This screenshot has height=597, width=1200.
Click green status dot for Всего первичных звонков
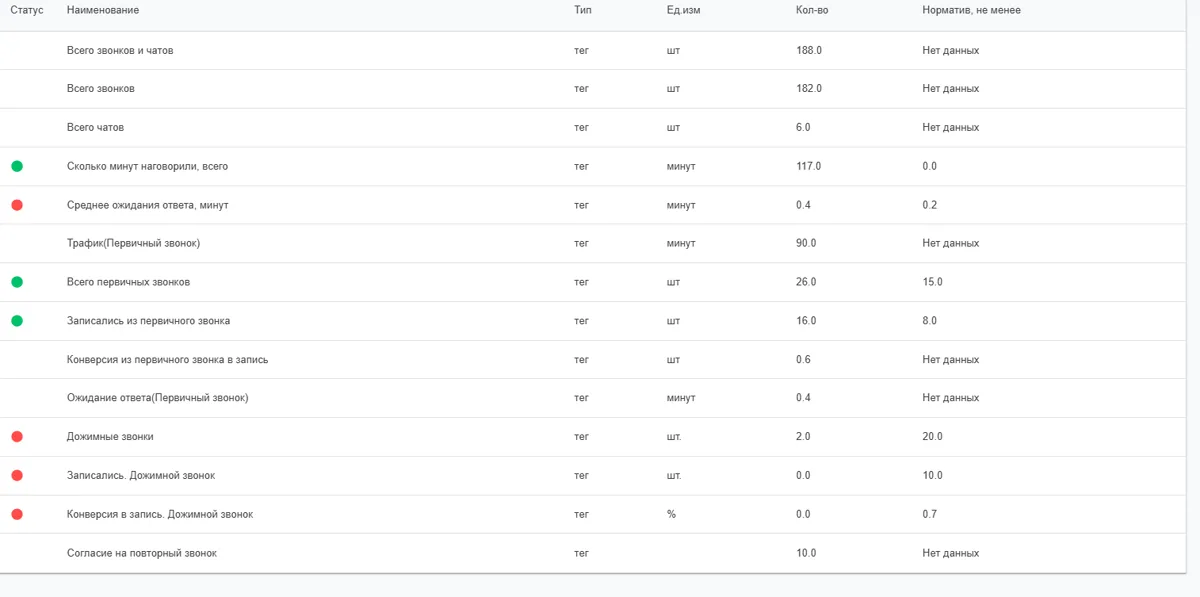[17, 282]
